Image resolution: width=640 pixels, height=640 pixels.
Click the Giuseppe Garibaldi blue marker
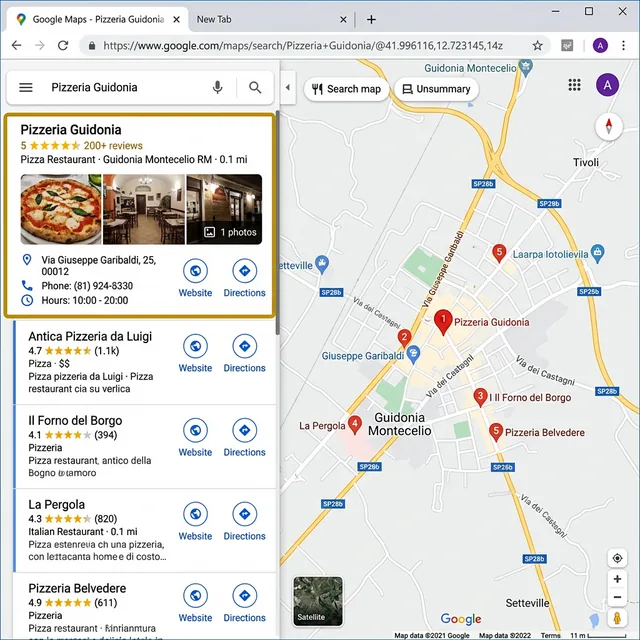point(413,355)
